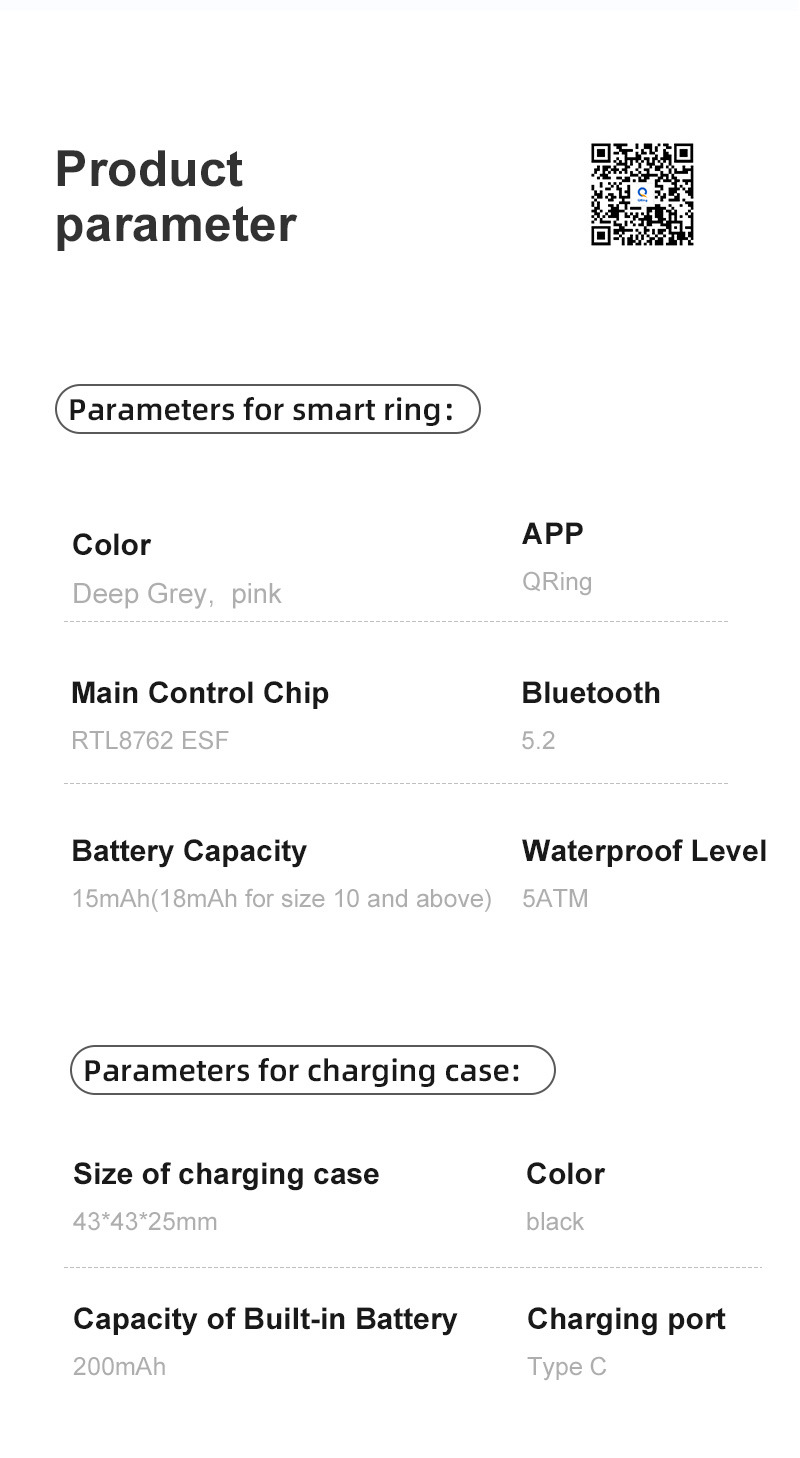The height and width of the screenshot is (1458, 800).
Task: Select the 200mAh built-in battery value
Action: pyautogui.click(x=119, y=1367)
